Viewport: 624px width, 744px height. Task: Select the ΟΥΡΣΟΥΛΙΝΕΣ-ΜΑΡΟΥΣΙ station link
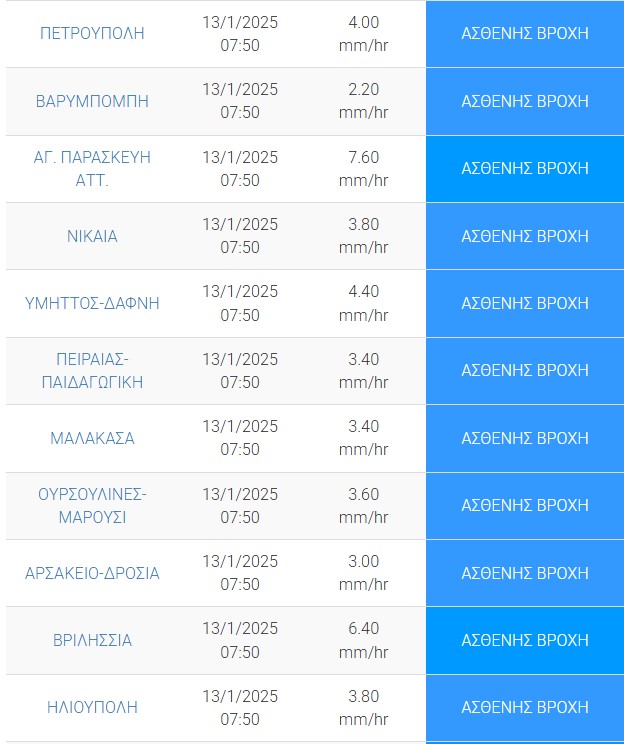(92, 505)
